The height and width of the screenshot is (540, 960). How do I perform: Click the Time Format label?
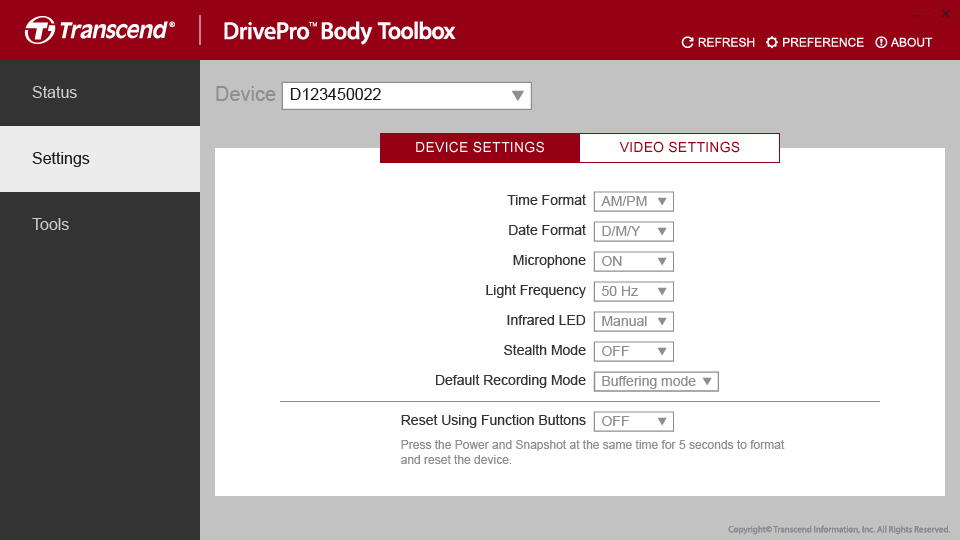pyautogui.click(x=546, y=200)
